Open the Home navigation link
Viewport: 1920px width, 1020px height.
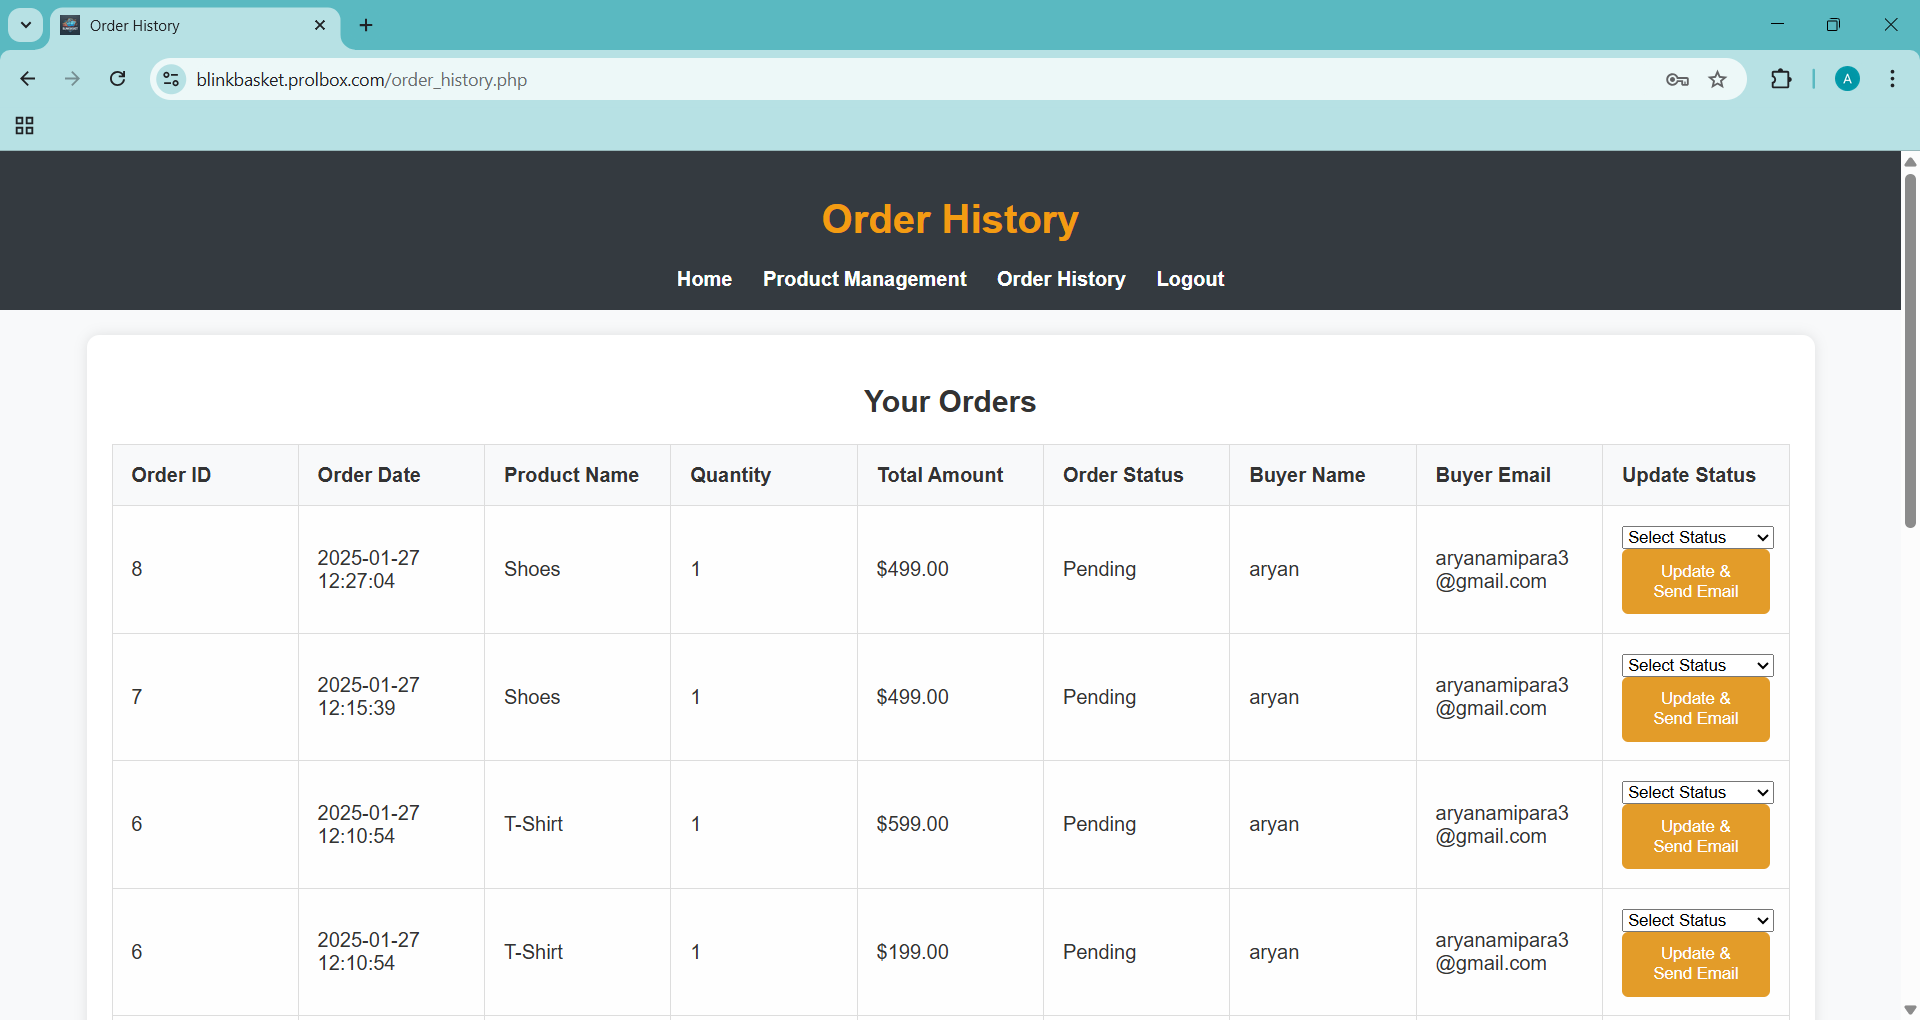coord(704,279)
